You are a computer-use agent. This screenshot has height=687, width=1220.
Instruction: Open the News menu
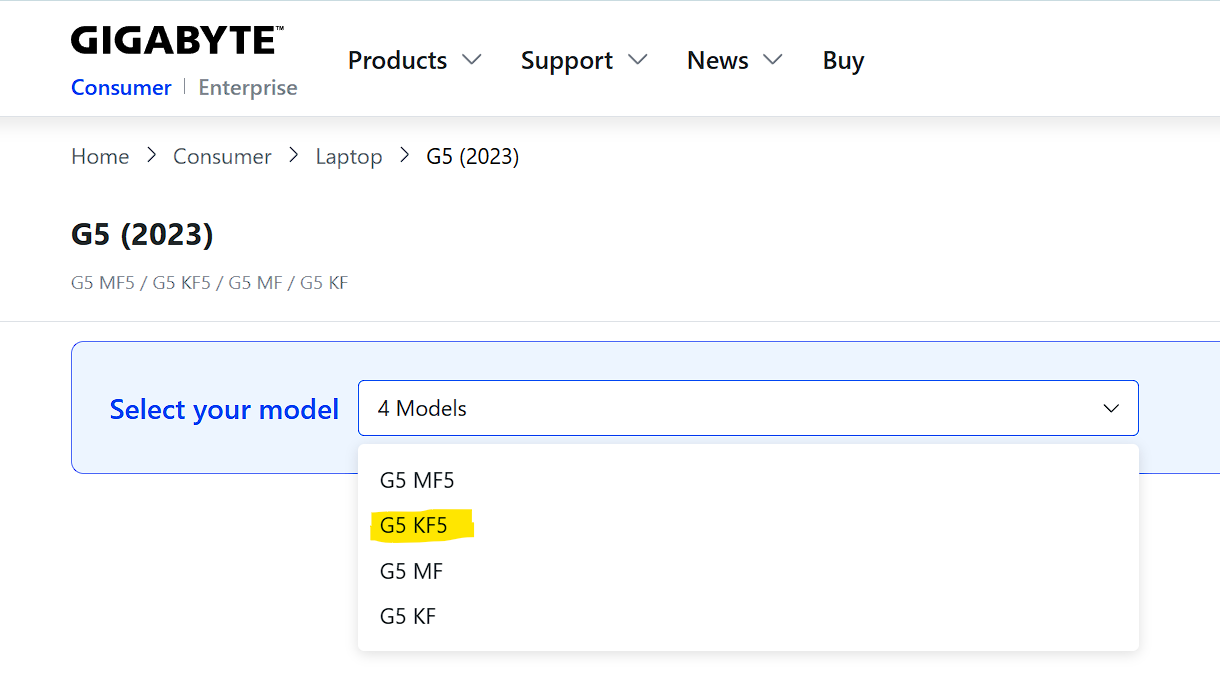click(717, 61)
